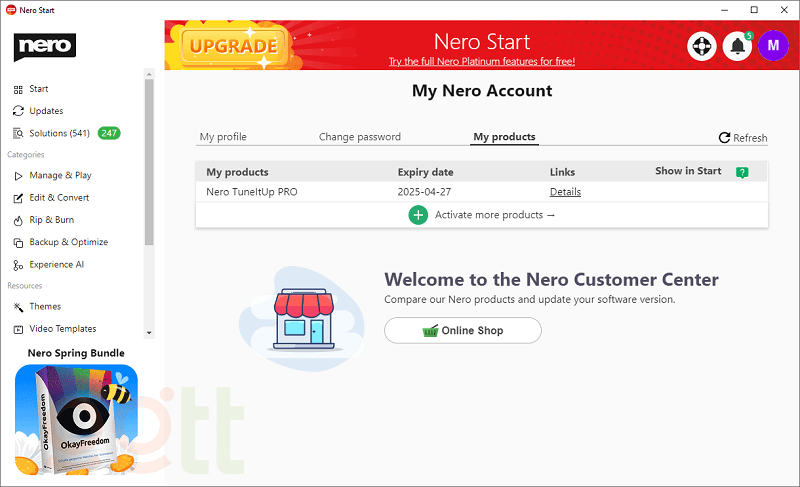Click the Updates label in sidebar
This screenshot has height=487, width=800.
pos(46,111)
